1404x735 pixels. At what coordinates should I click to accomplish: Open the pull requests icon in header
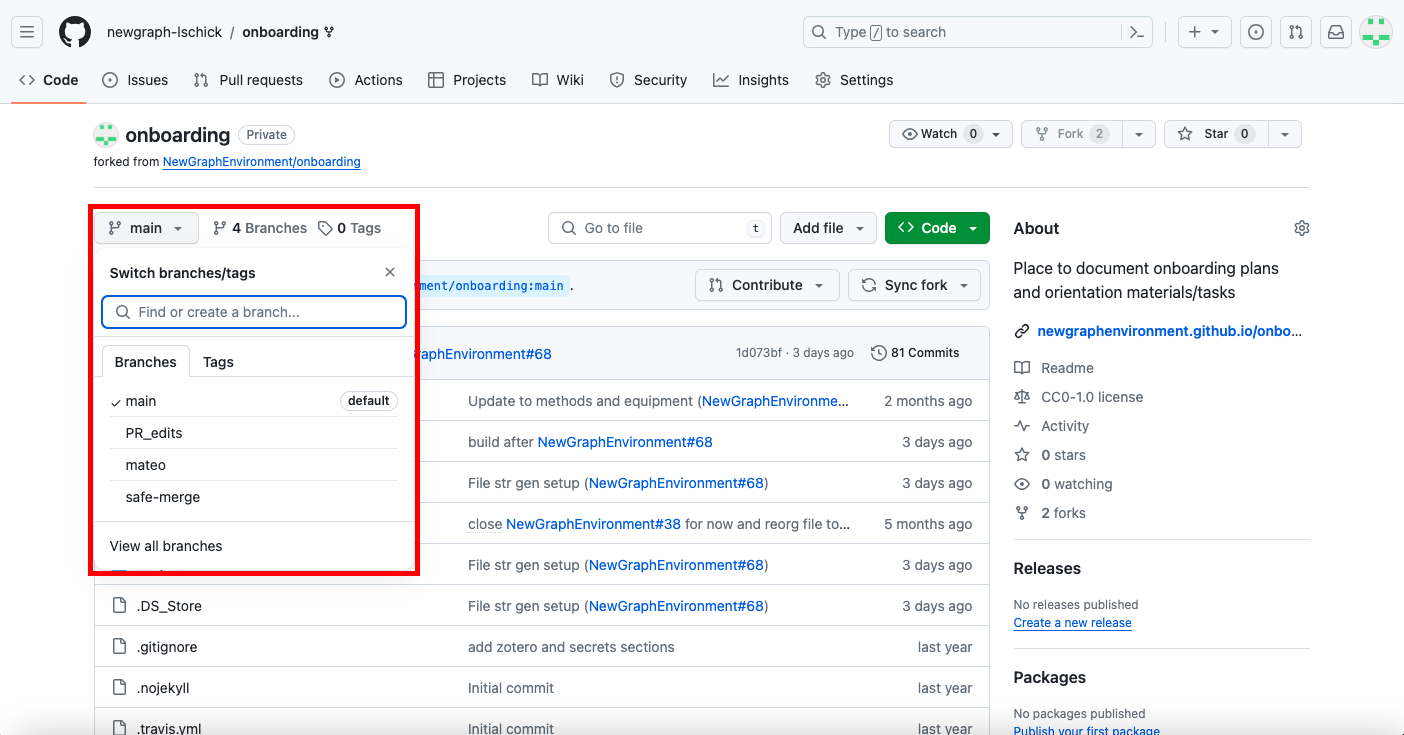coord(1296,32)
